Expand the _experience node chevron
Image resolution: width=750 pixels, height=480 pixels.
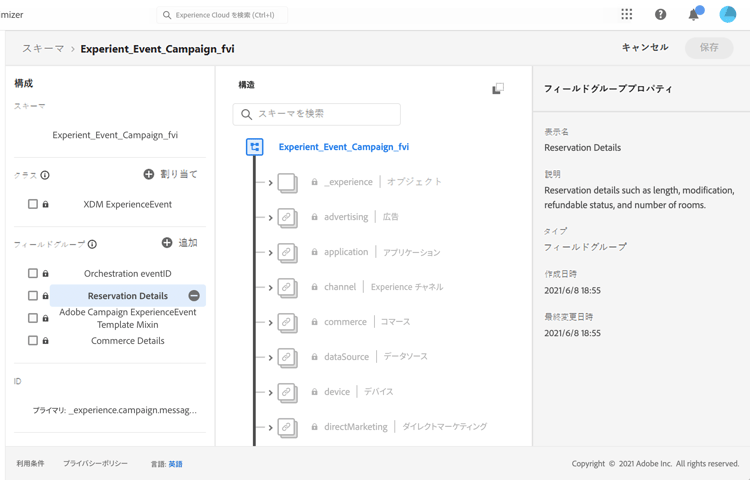pos(270,183)
